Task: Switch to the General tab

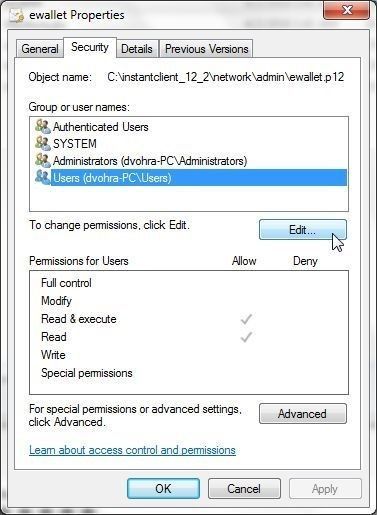Action: tap(40, 49)
